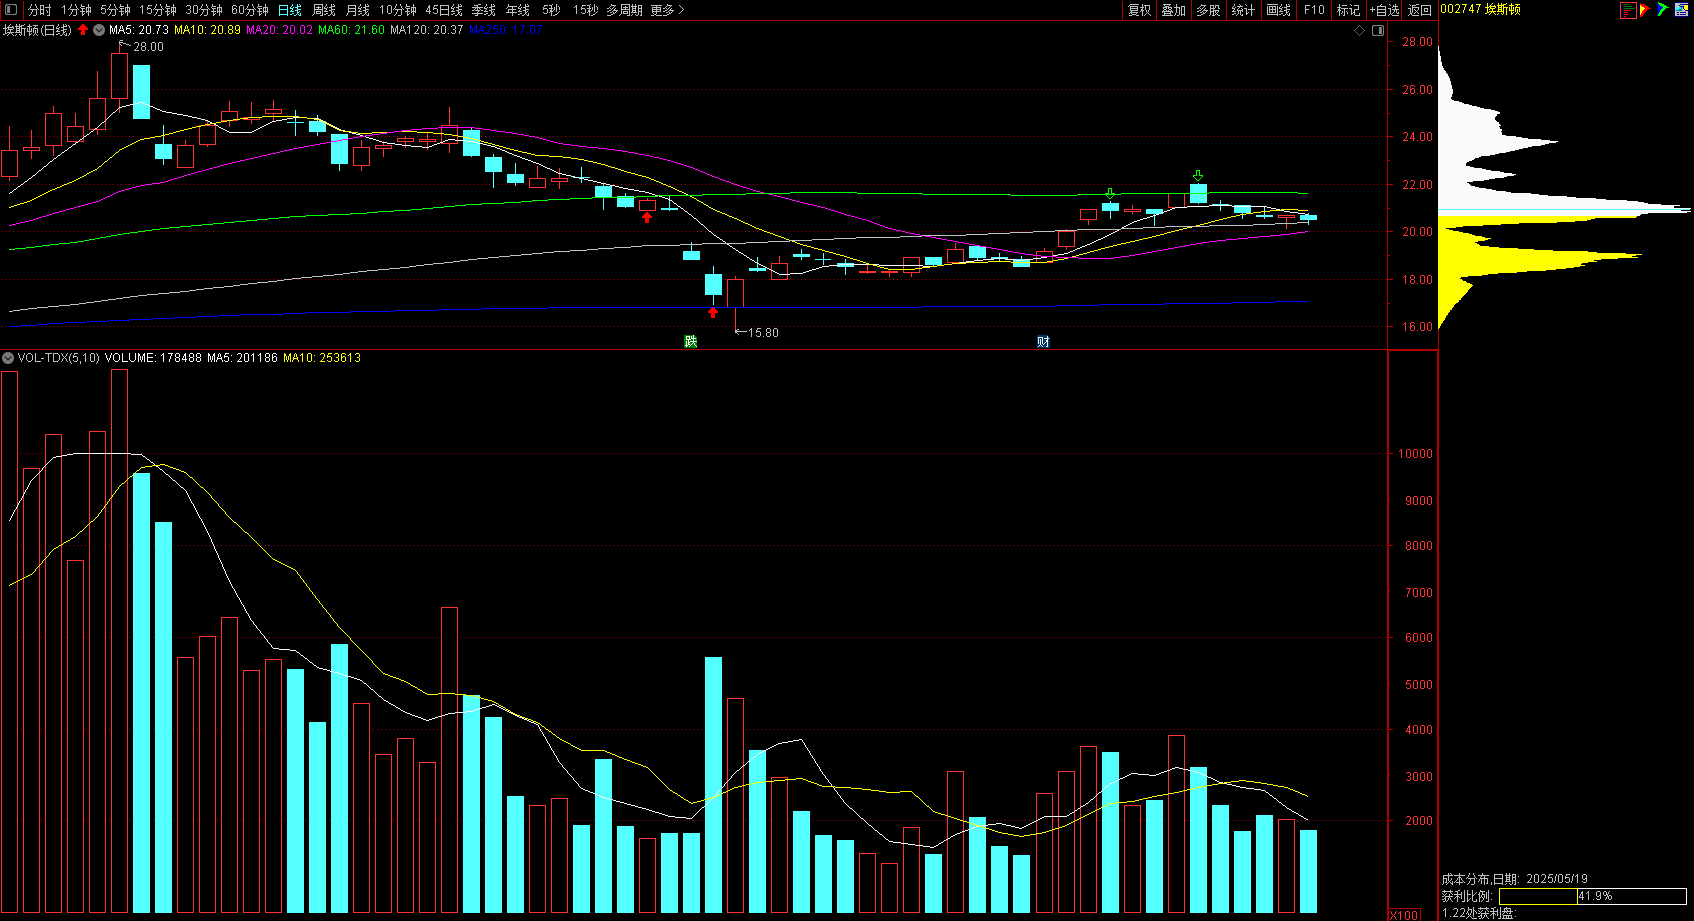The width and height of the screenshot is (1694, 921).
Task: Click the 返回 button
Action: (x=1420, y=10)
